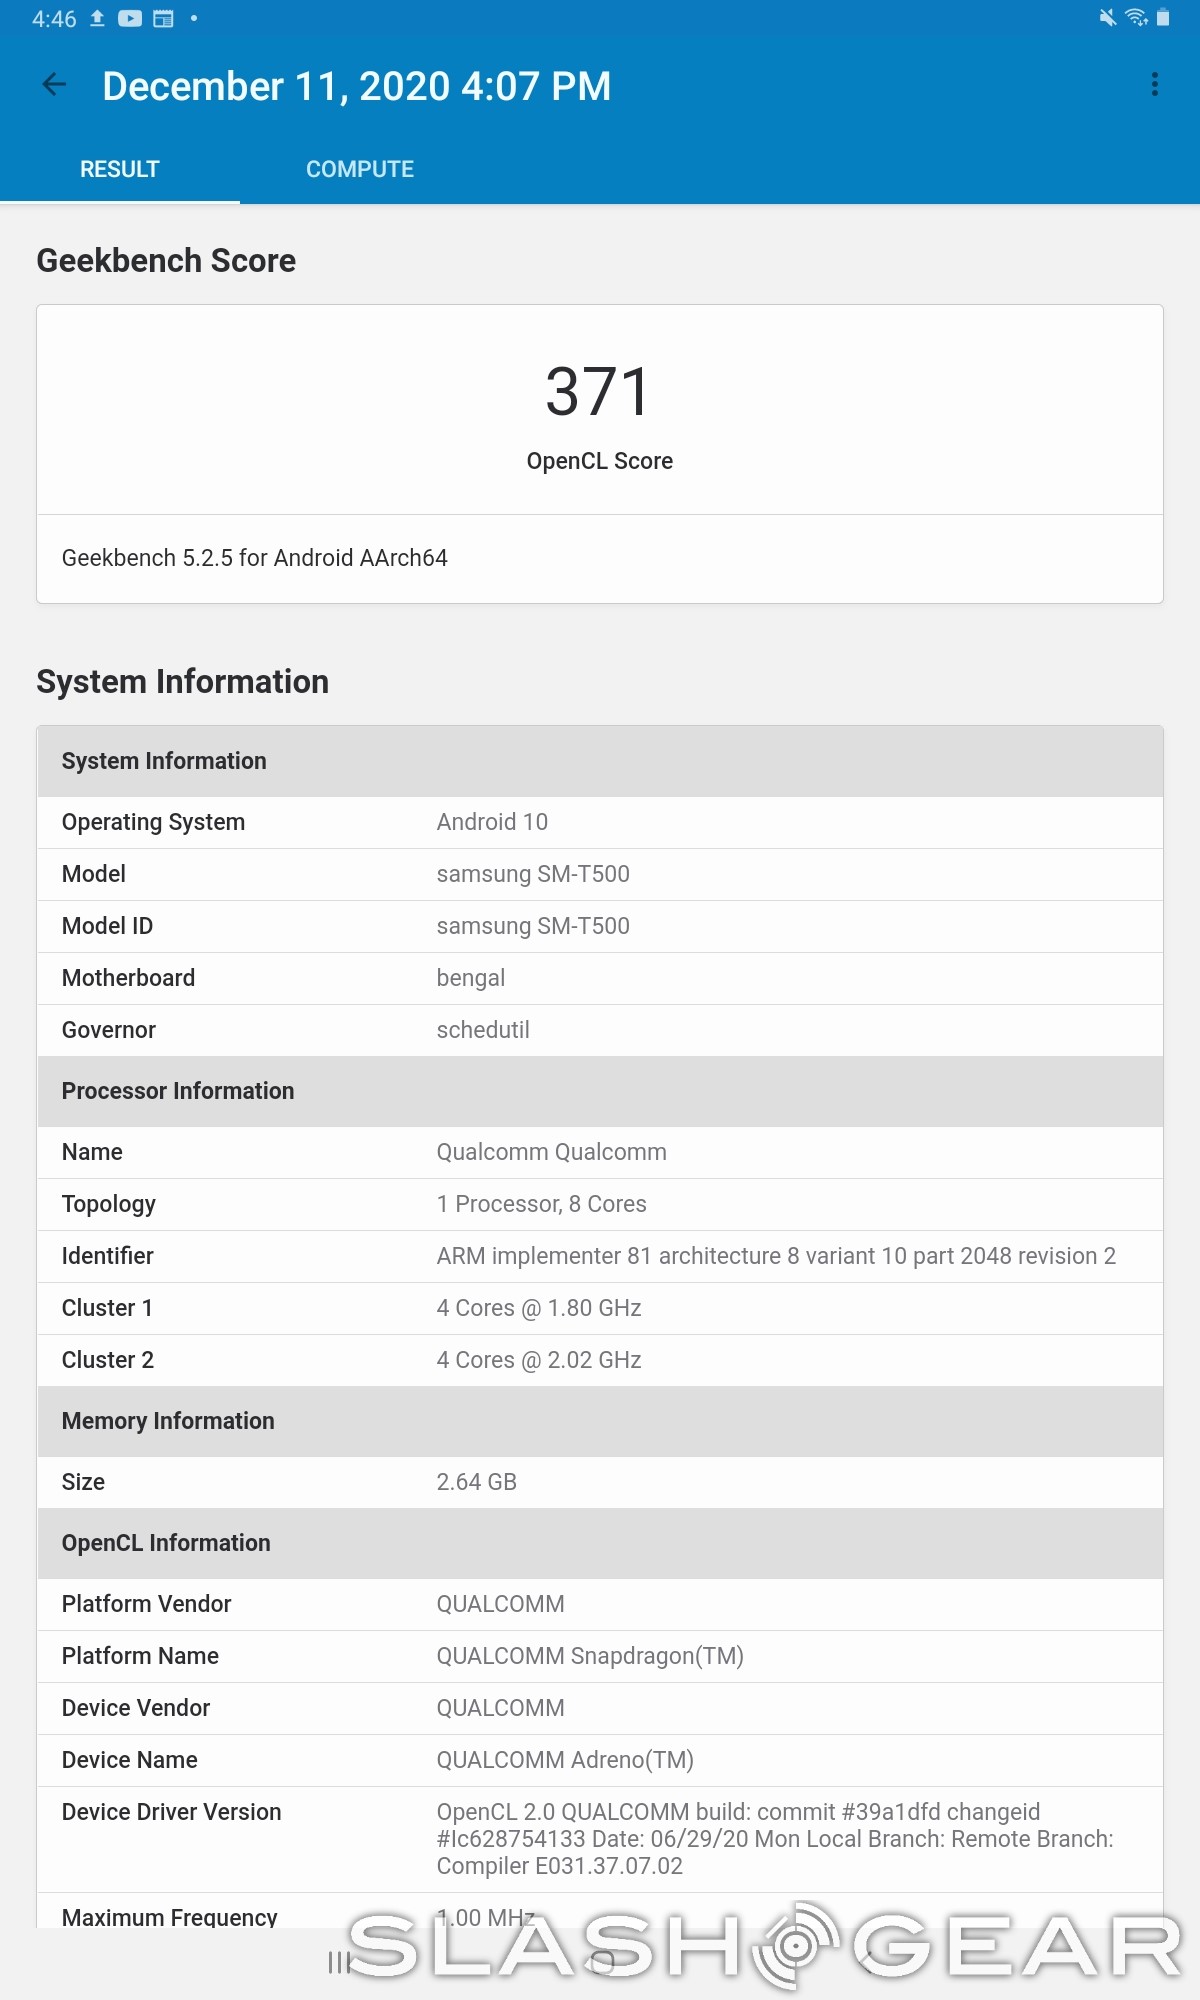Select the Operating System Android 10 row

coord(599,822)
